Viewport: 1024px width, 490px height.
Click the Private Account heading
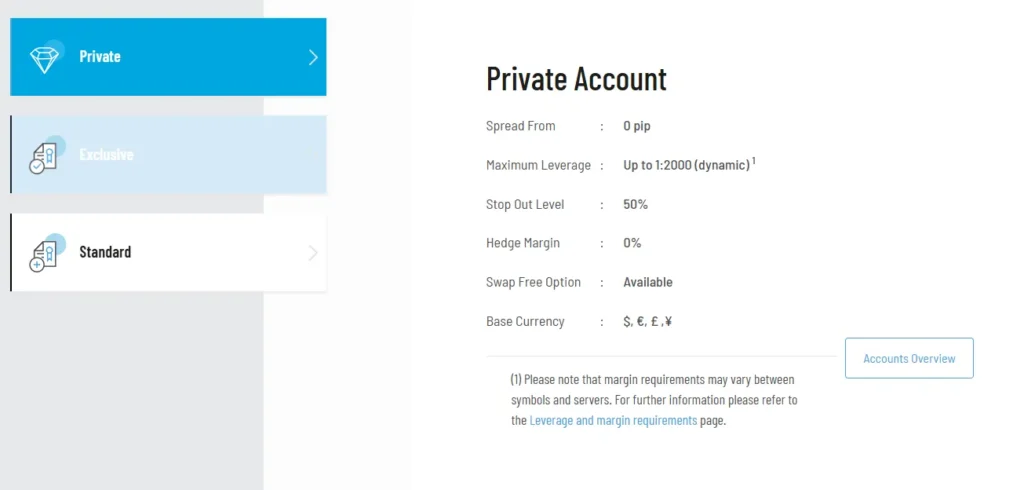[576, 79]
